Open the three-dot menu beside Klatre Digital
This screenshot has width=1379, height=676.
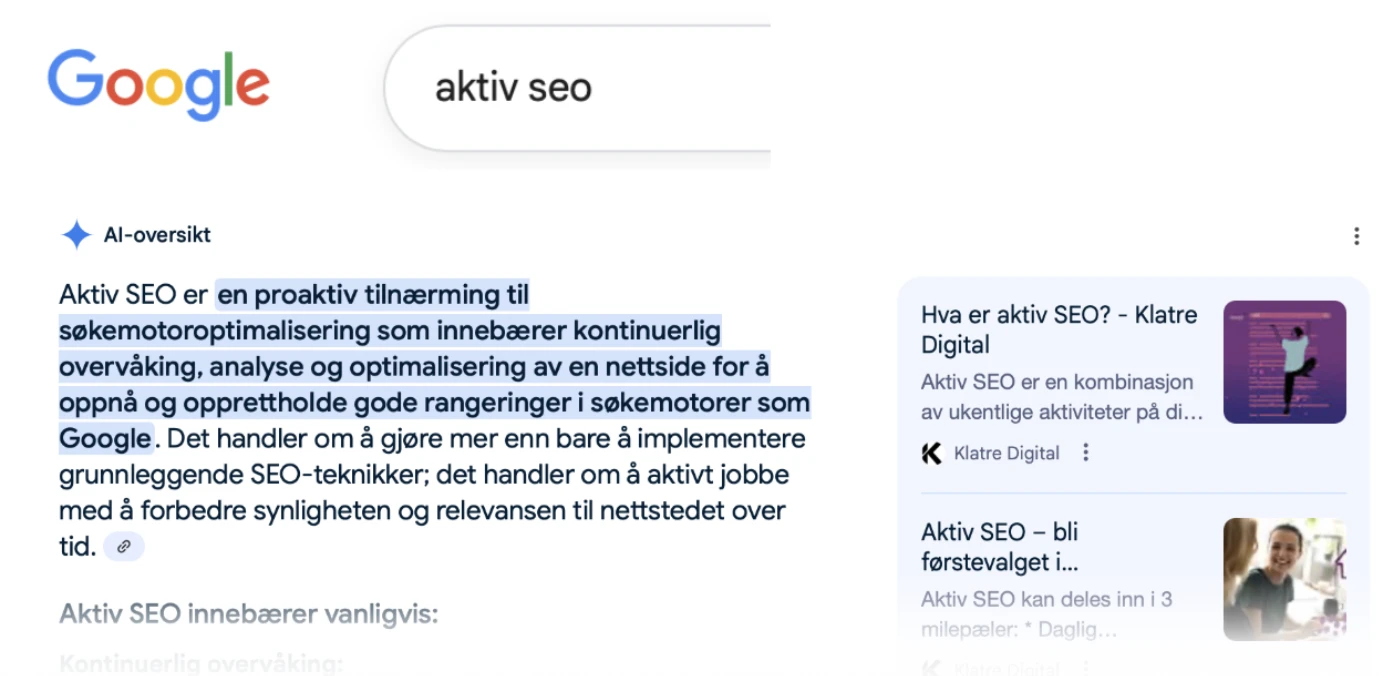pos(1086,453)
